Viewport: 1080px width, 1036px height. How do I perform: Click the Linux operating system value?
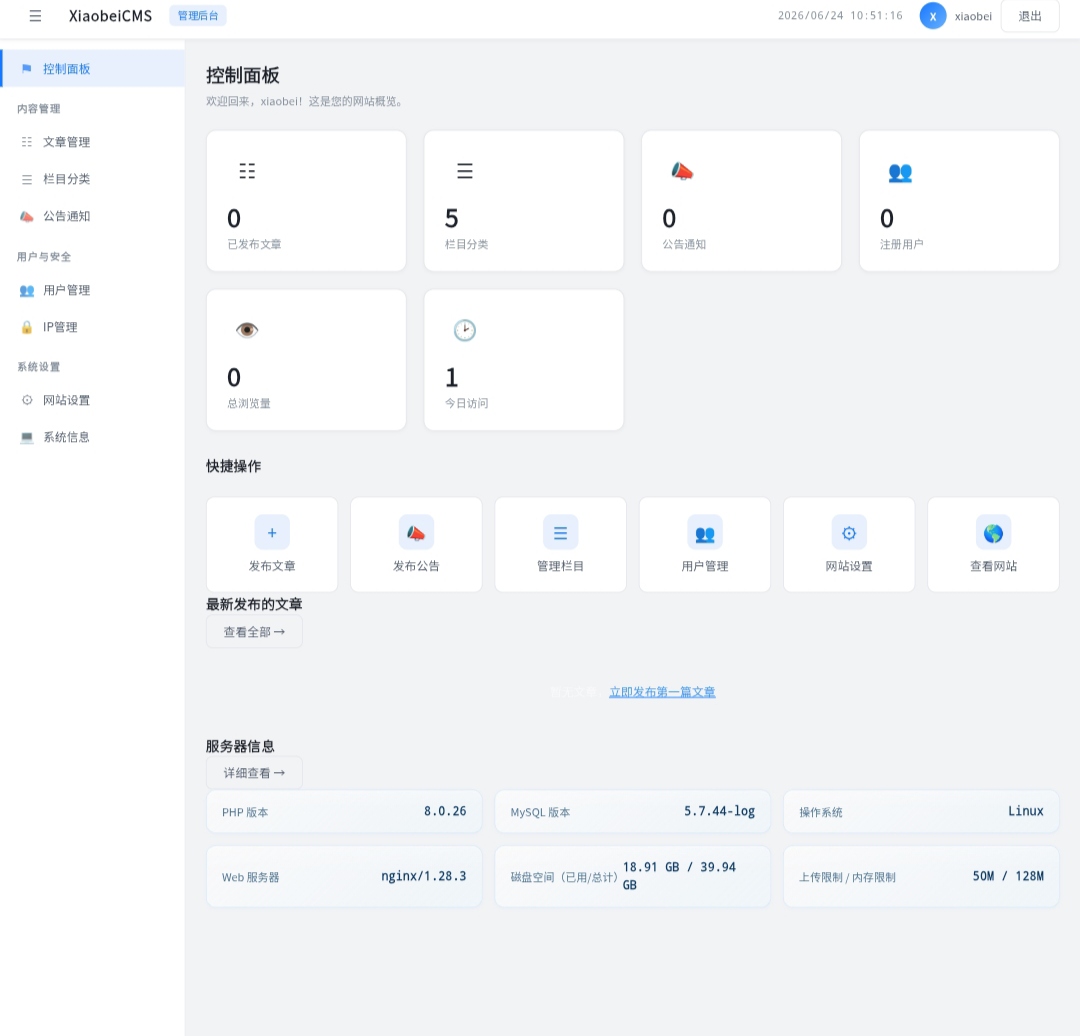point(1026,811)
